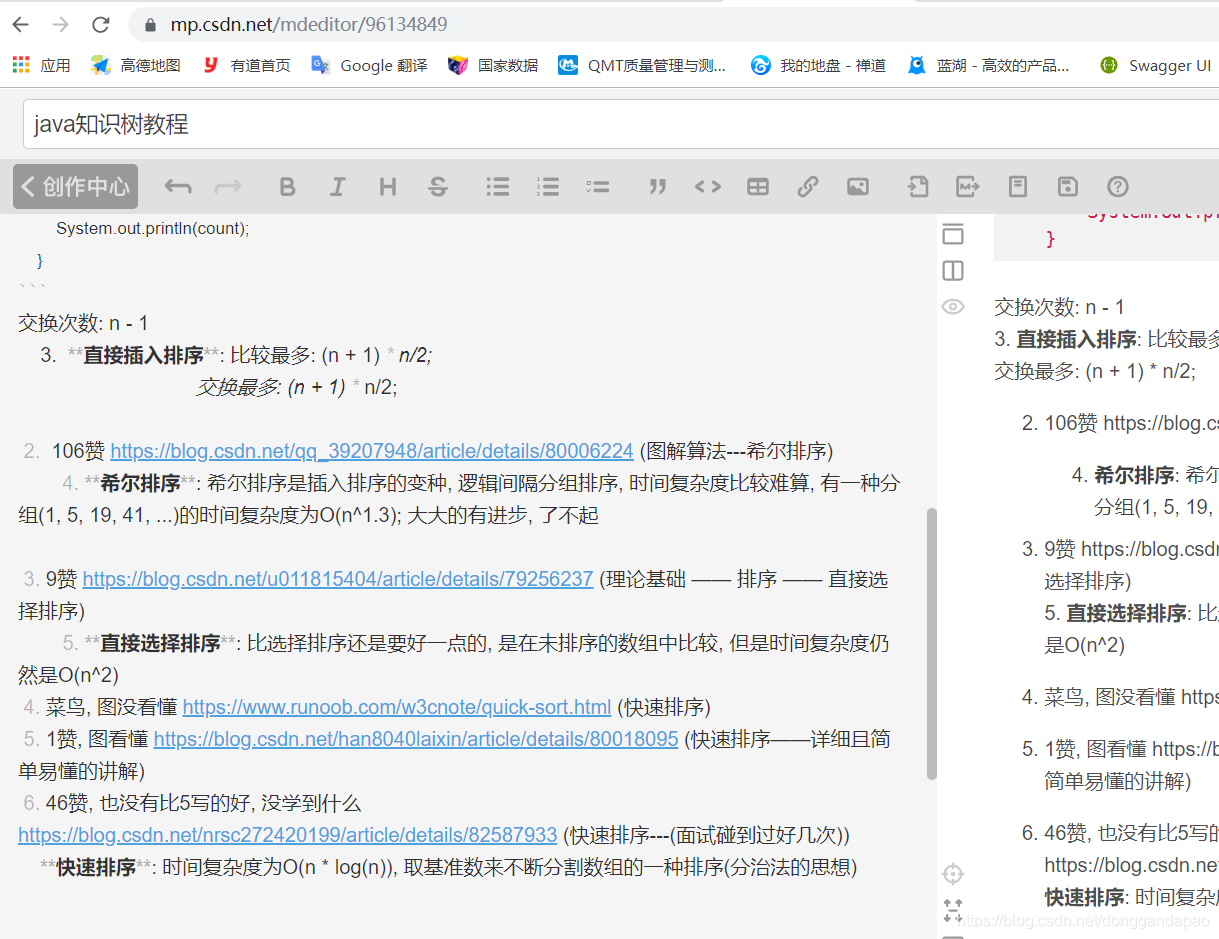Save the article draft
This screenshot has height=939, width=1219.
point(1068,186)
